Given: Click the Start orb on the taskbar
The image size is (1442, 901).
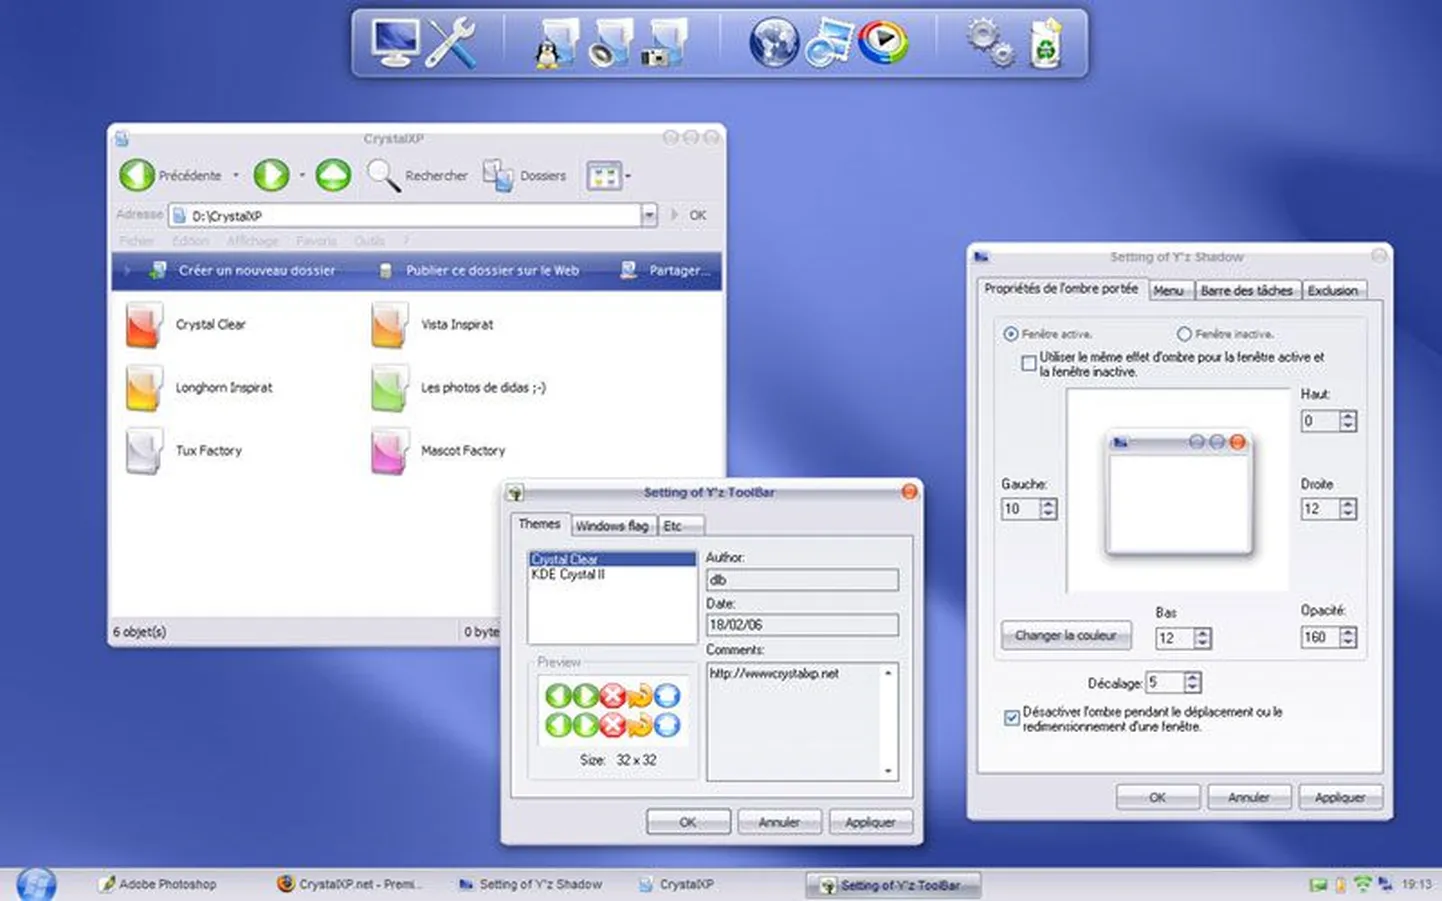Looking at the screenshot, I should 36,884.
